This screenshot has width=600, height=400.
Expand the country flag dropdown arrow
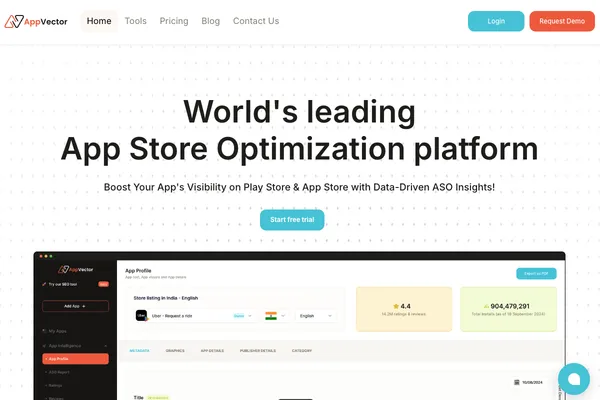[283, 316]
